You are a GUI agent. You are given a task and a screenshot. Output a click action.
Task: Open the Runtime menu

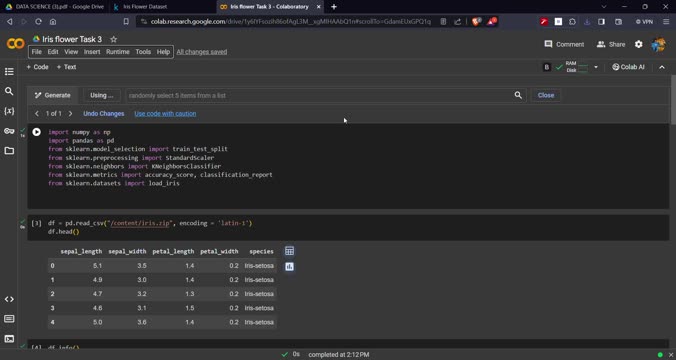[118, 52]
